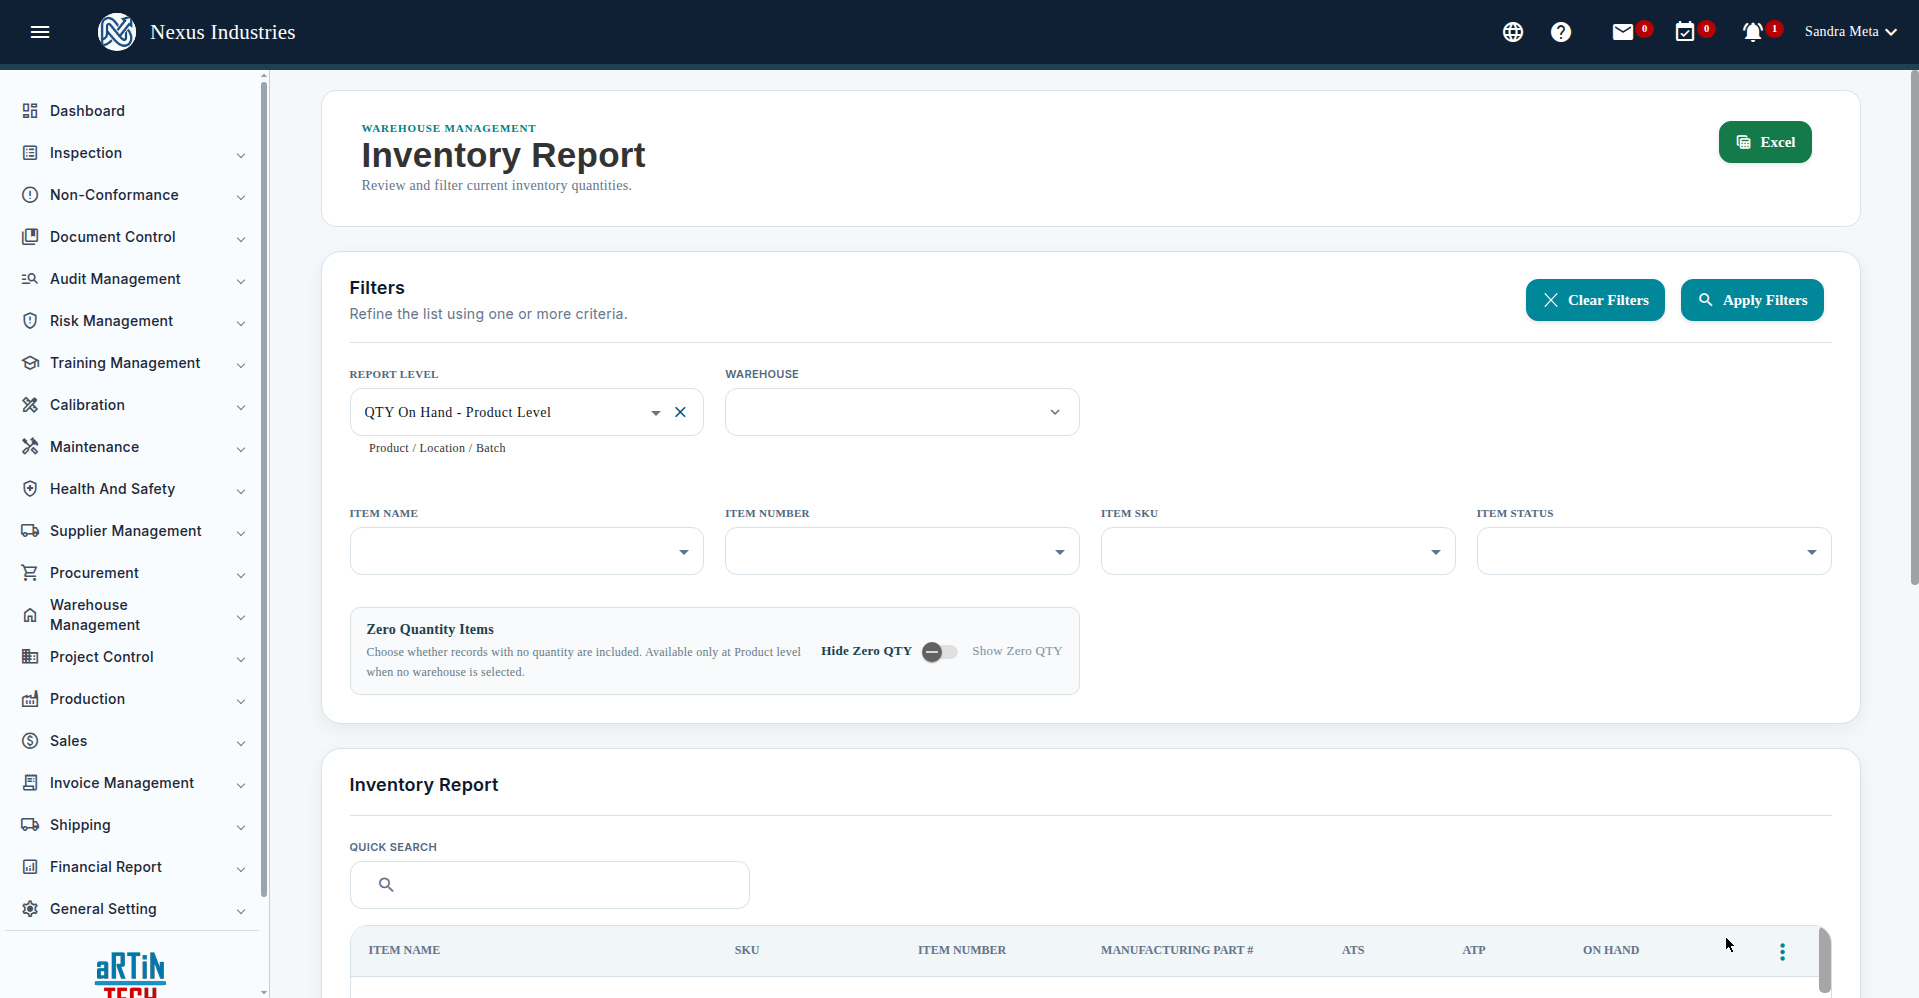
Task: Click the MANUFACTURING PART # column header
Action: (1177, 950)
